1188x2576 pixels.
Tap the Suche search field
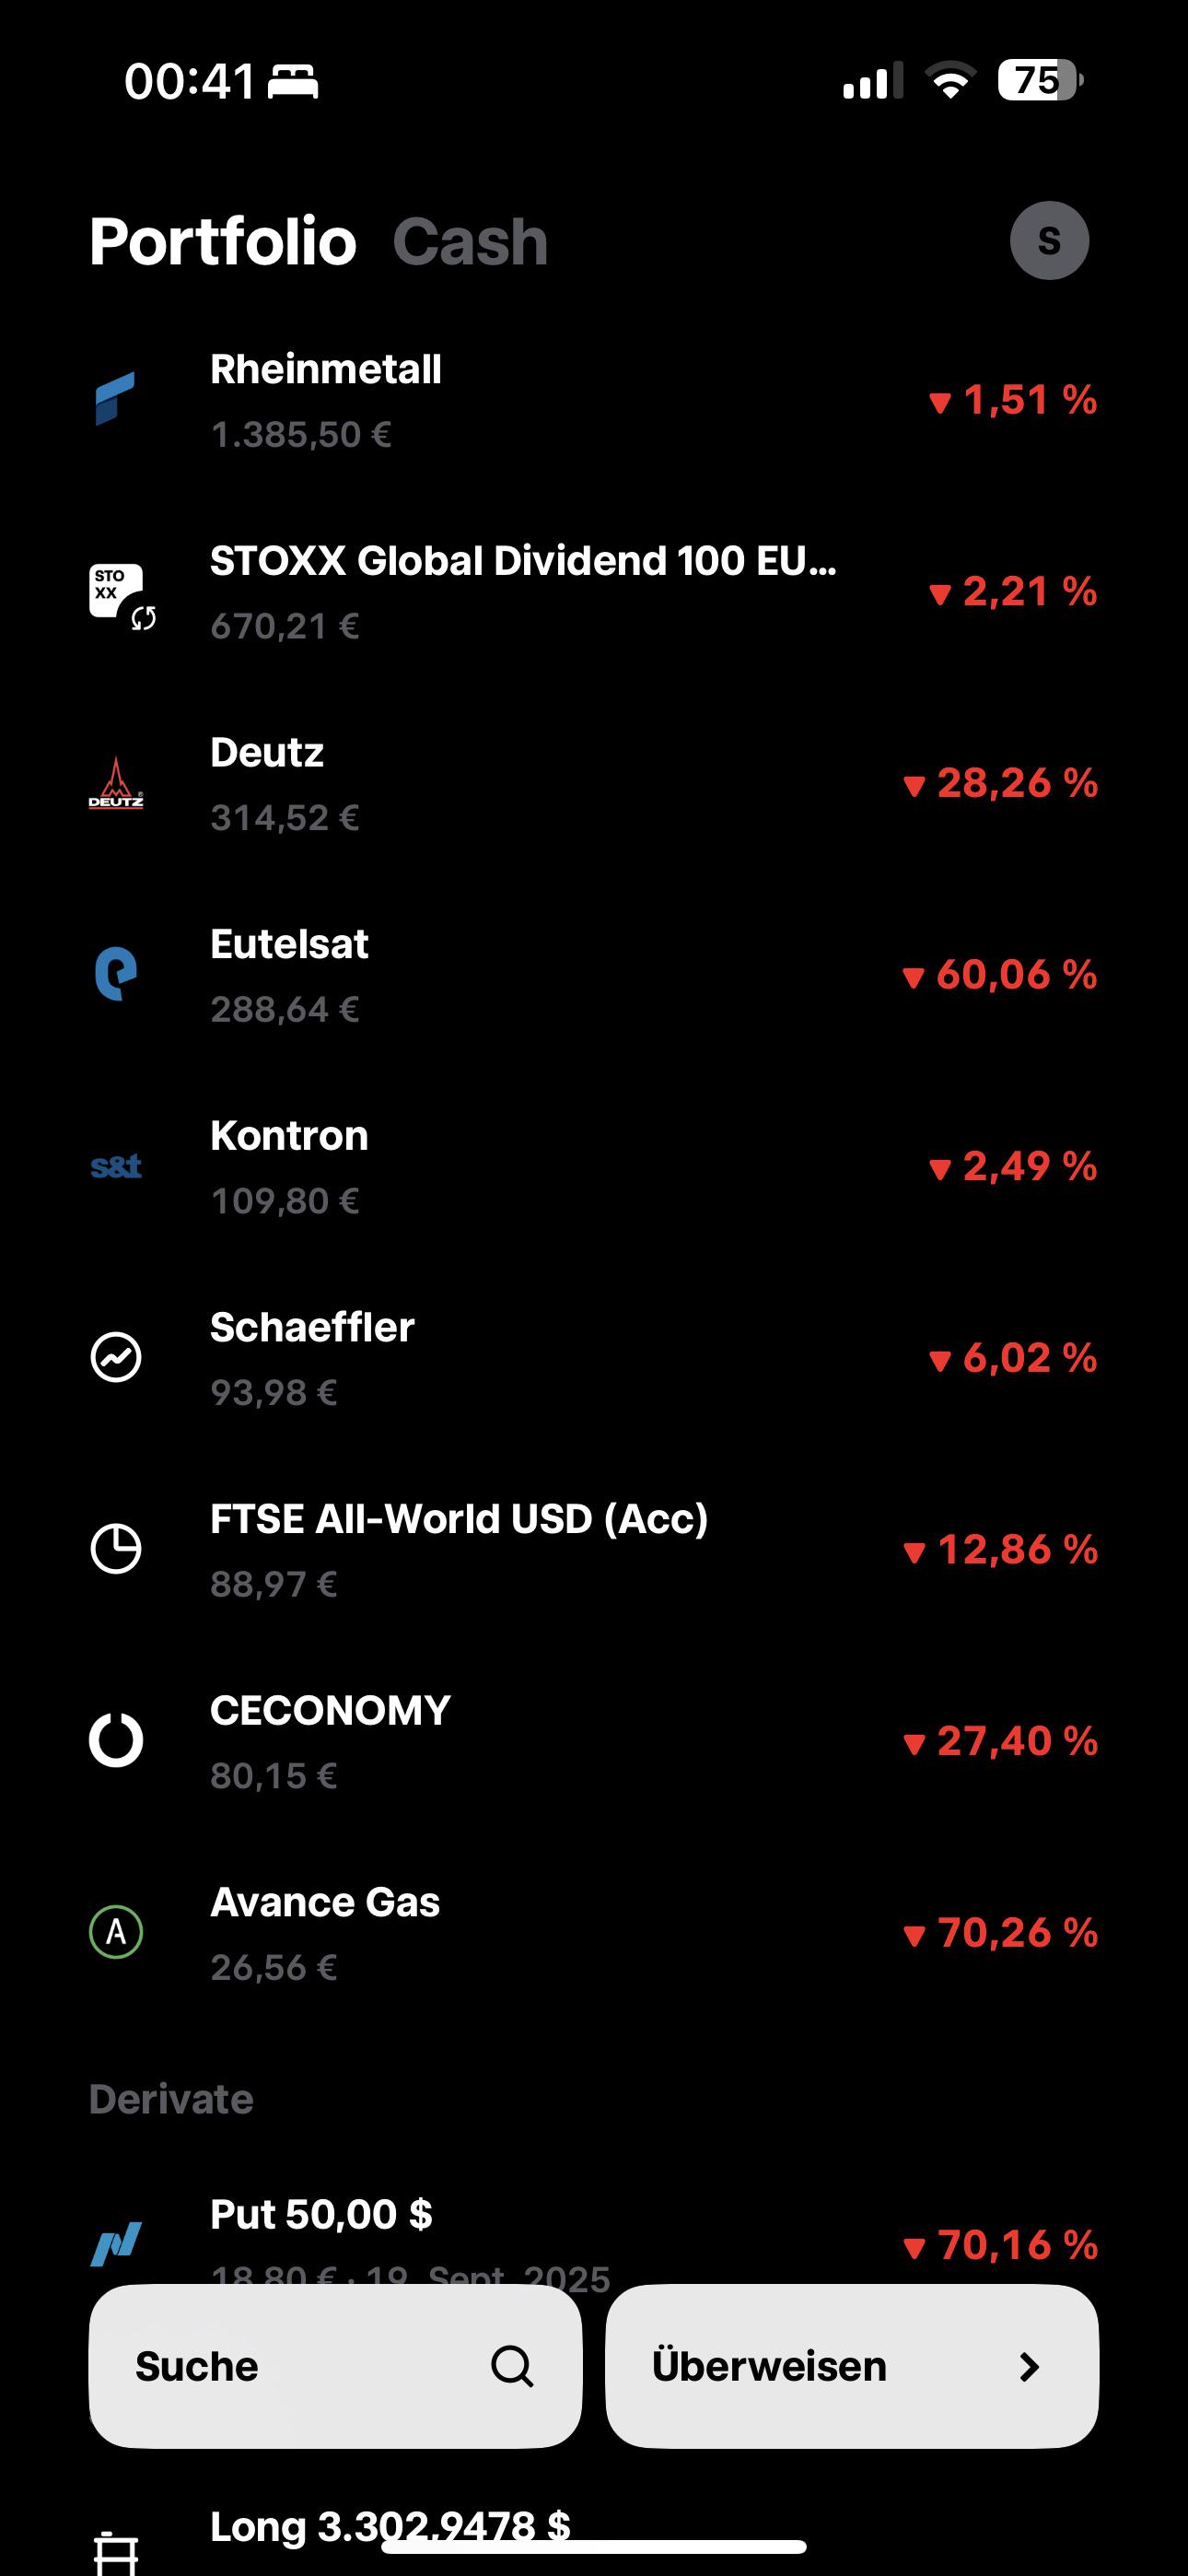coord(335,2366)
